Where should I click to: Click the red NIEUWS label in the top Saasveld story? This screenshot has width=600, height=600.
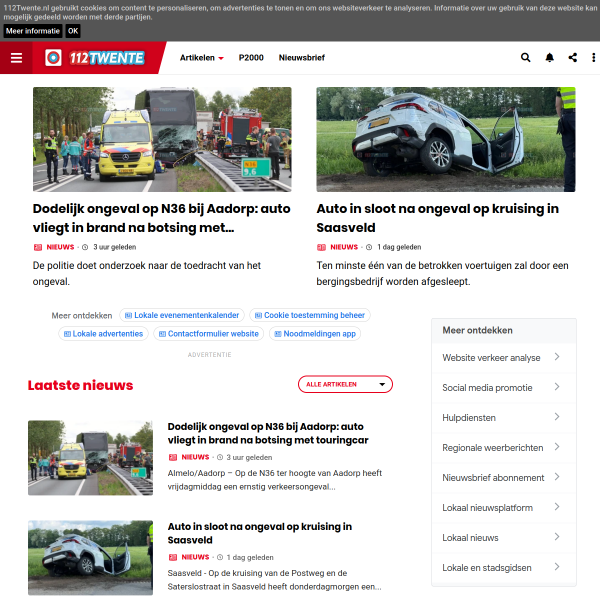point(344,247)
